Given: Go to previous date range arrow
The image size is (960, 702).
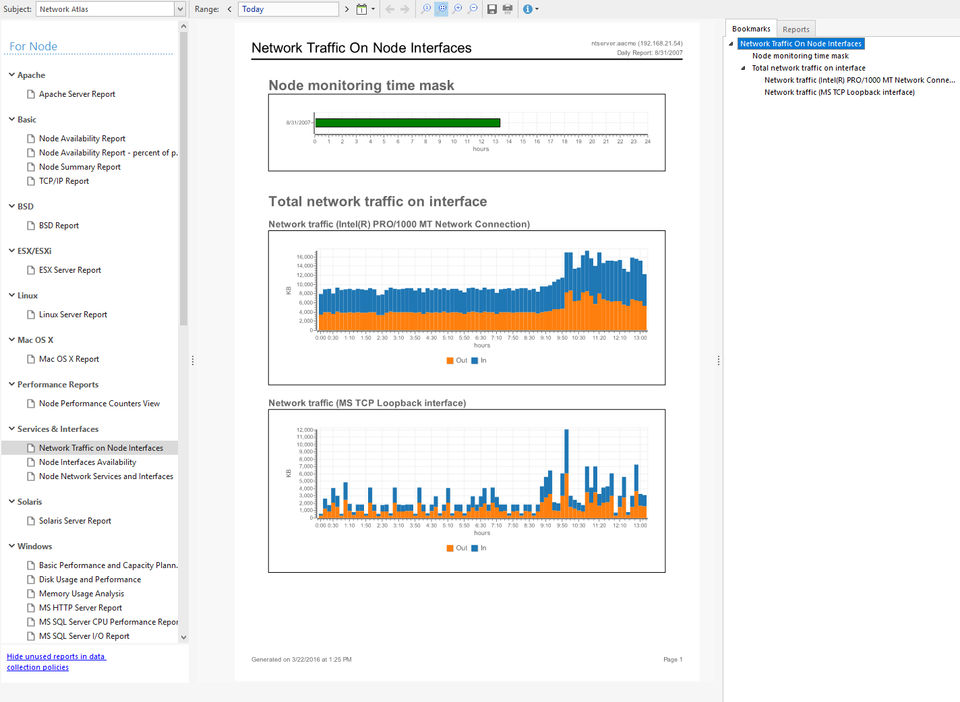Looking at the screenshot, I should pyautogui.click(x=229, y=9).
